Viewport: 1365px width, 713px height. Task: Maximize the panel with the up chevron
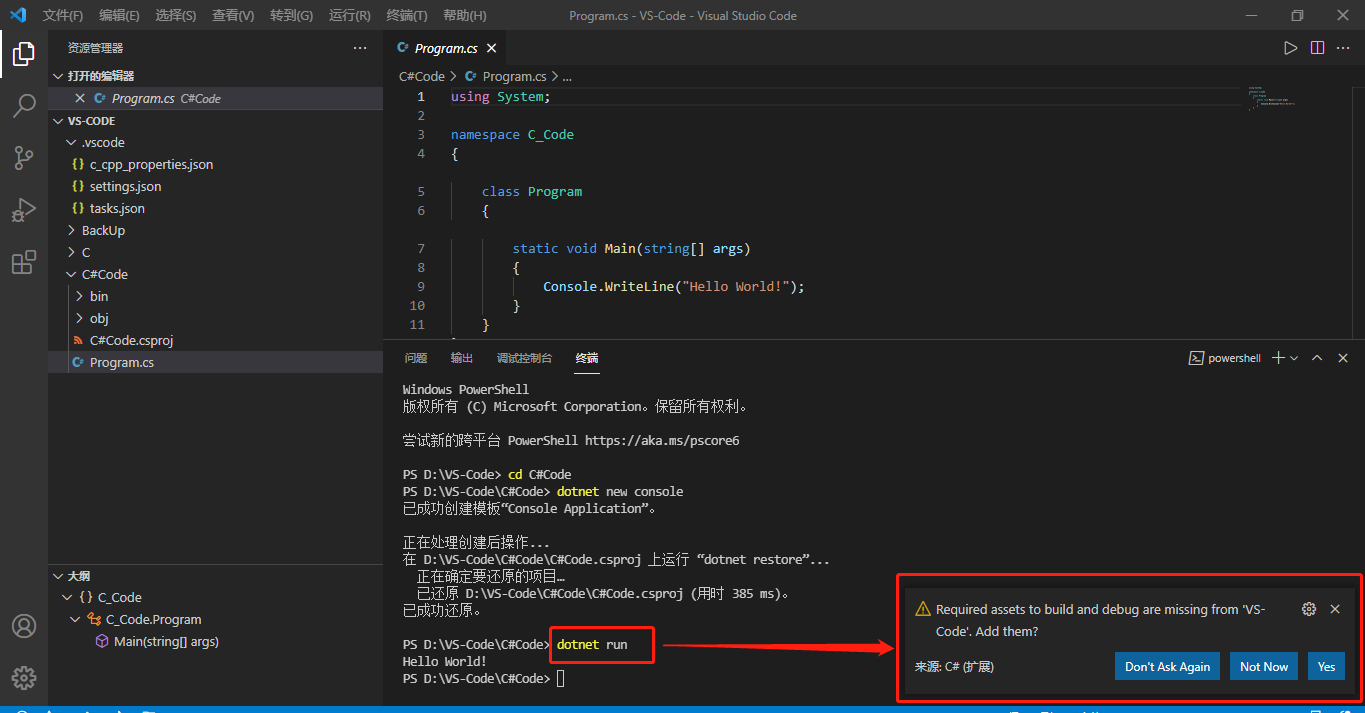[1317, 357]
